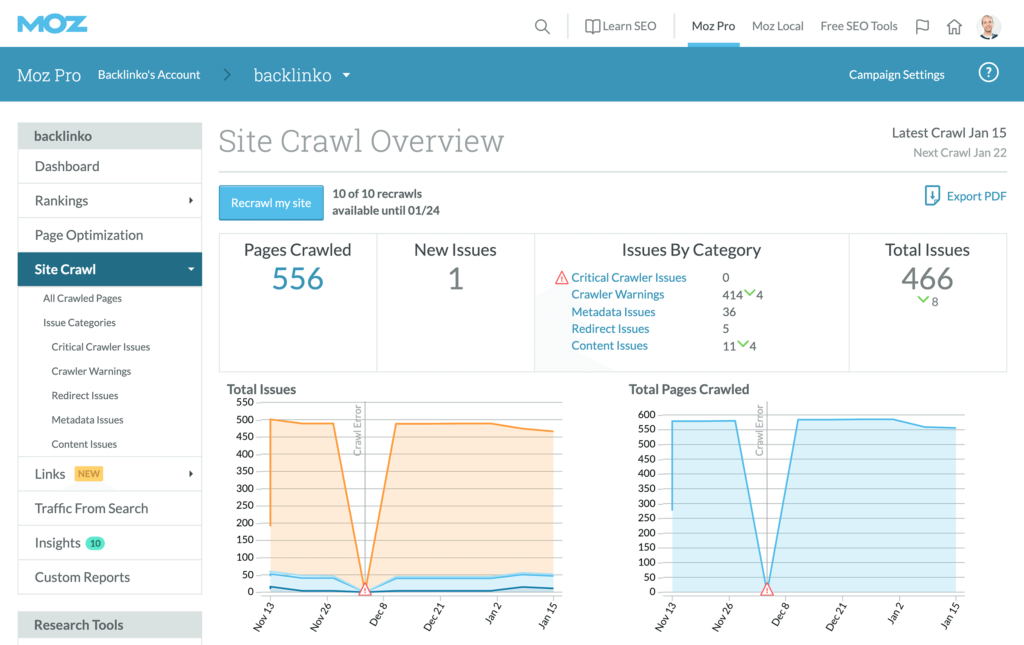Screen dimensions: 1024x645
Task: Click New Issues value 1
Action: (456, 279)
